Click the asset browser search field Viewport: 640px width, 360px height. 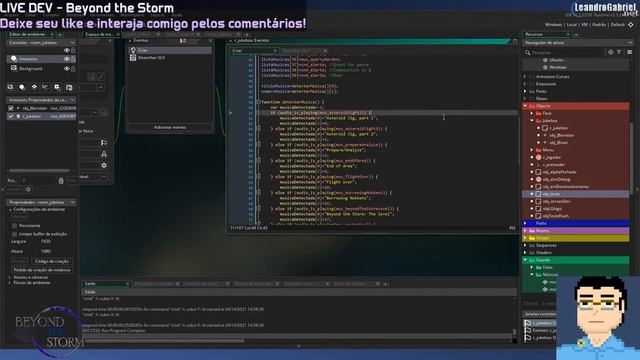(x=567, y=53)
